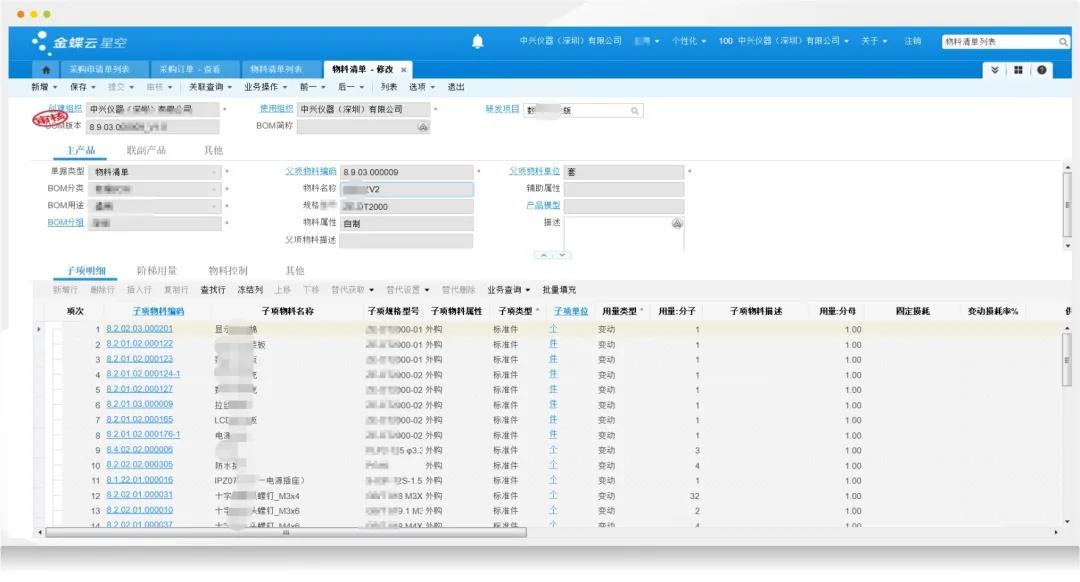This screenshot has height=582, width=1080.
Task: Open the four-square grid icon
Action: [1018, 70]
